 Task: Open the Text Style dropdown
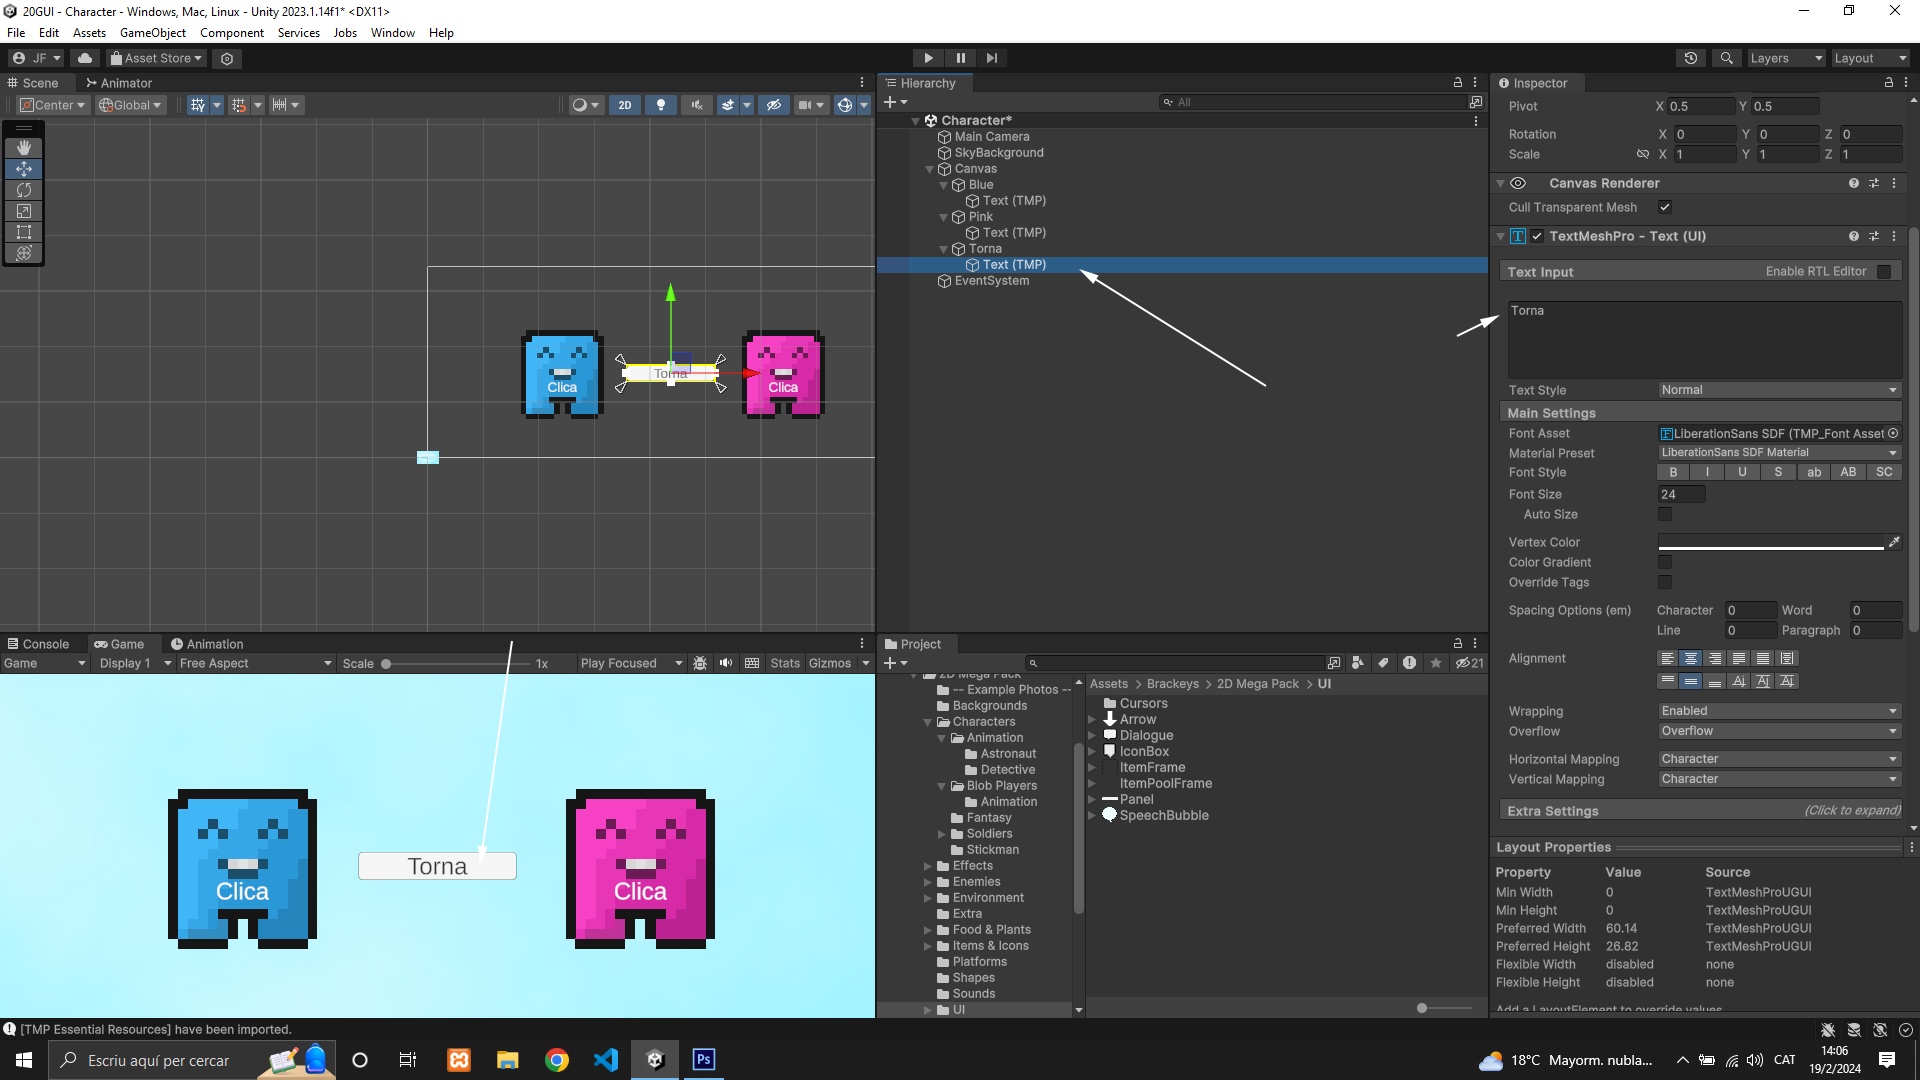[1779, 390]
